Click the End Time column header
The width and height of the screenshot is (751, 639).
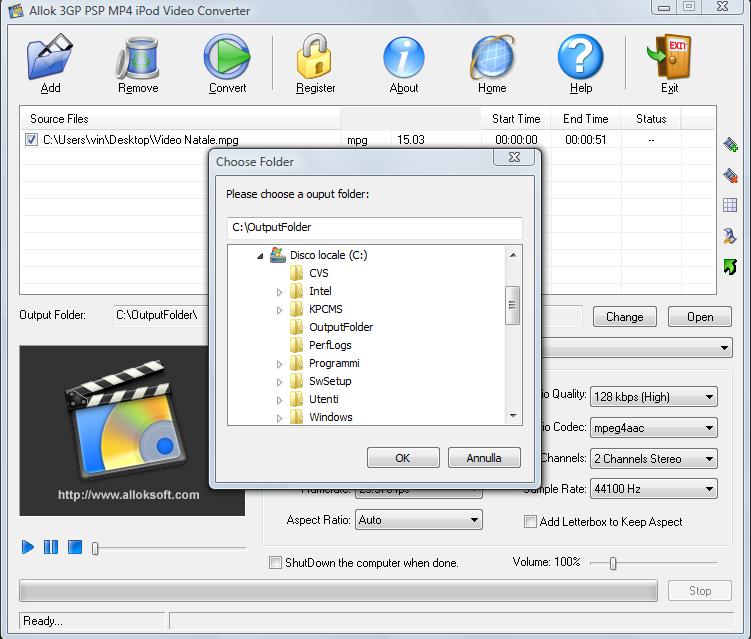click(x=585, y=118)
